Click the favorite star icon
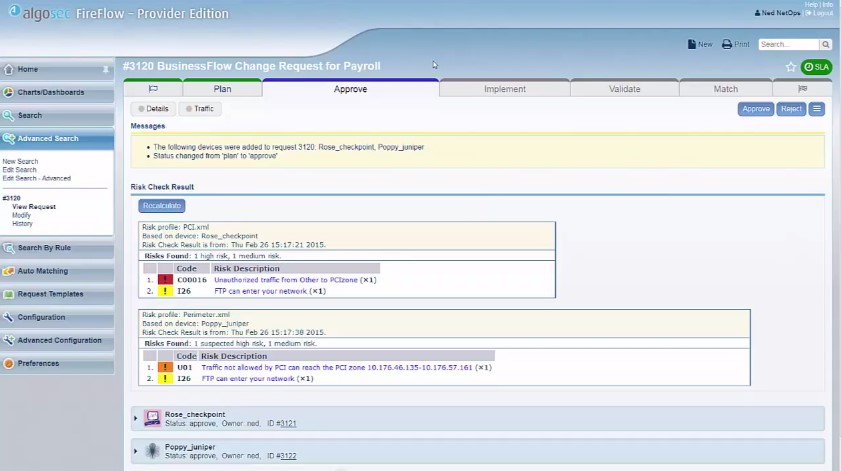This screenshot has width=841, height=471. pos(791,67)
